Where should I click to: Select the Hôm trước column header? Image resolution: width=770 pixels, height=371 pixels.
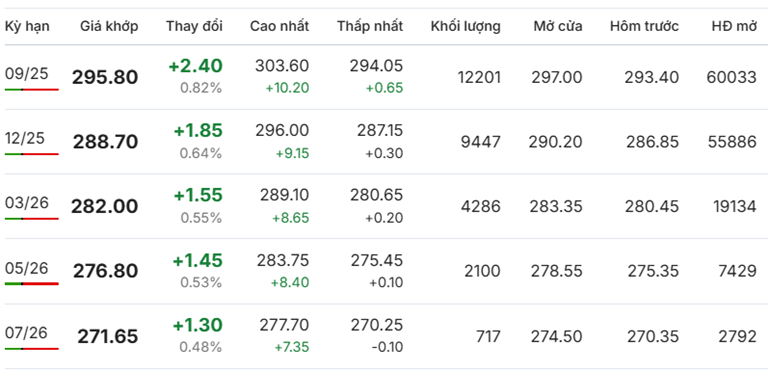(x=644, y=27)
